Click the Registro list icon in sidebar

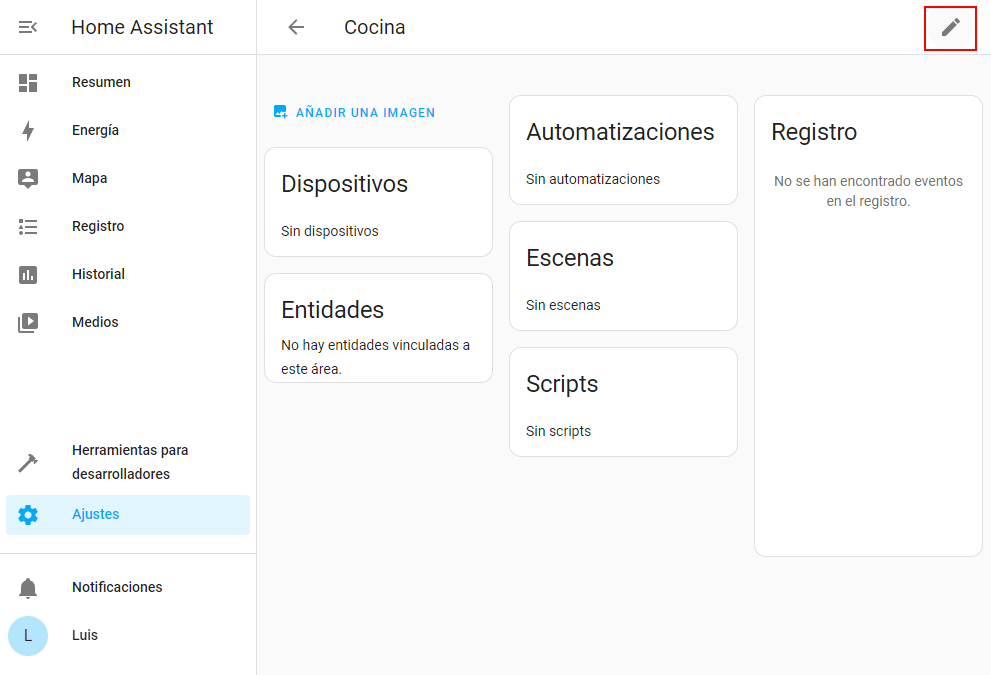point(28,227)
